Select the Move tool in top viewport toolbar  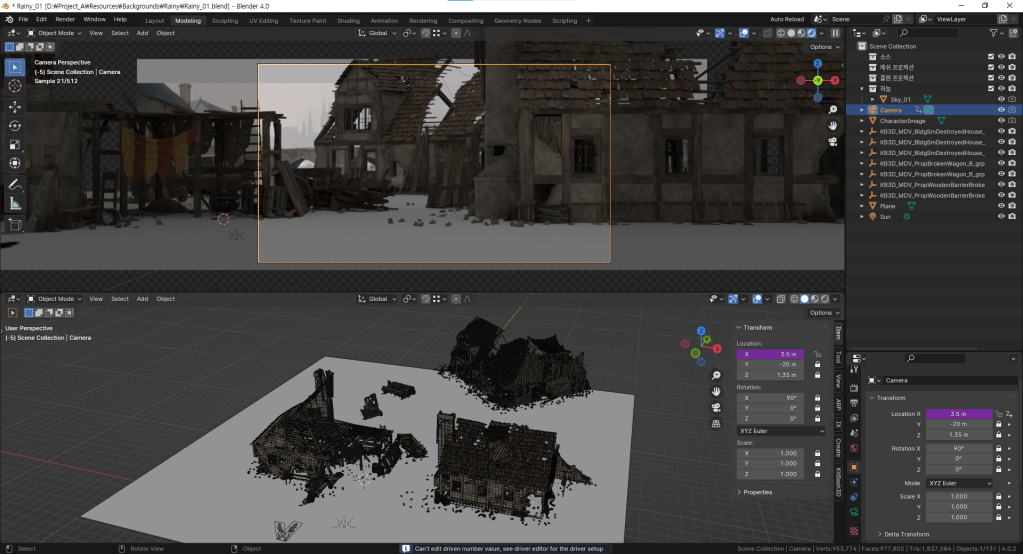[15, 106]
